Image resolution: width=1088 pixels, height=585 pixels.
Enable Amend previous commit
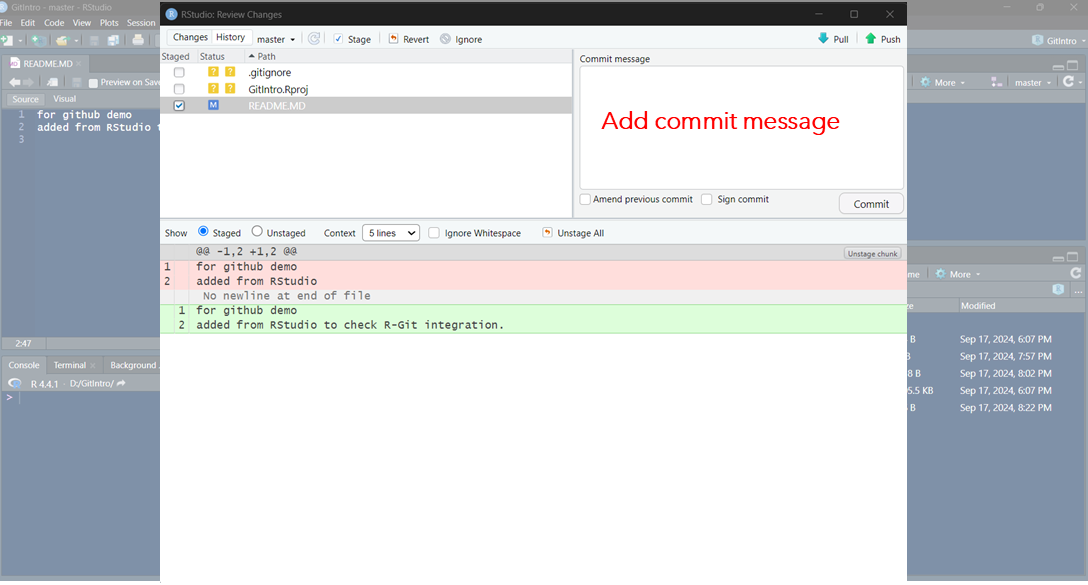(585, 199)
